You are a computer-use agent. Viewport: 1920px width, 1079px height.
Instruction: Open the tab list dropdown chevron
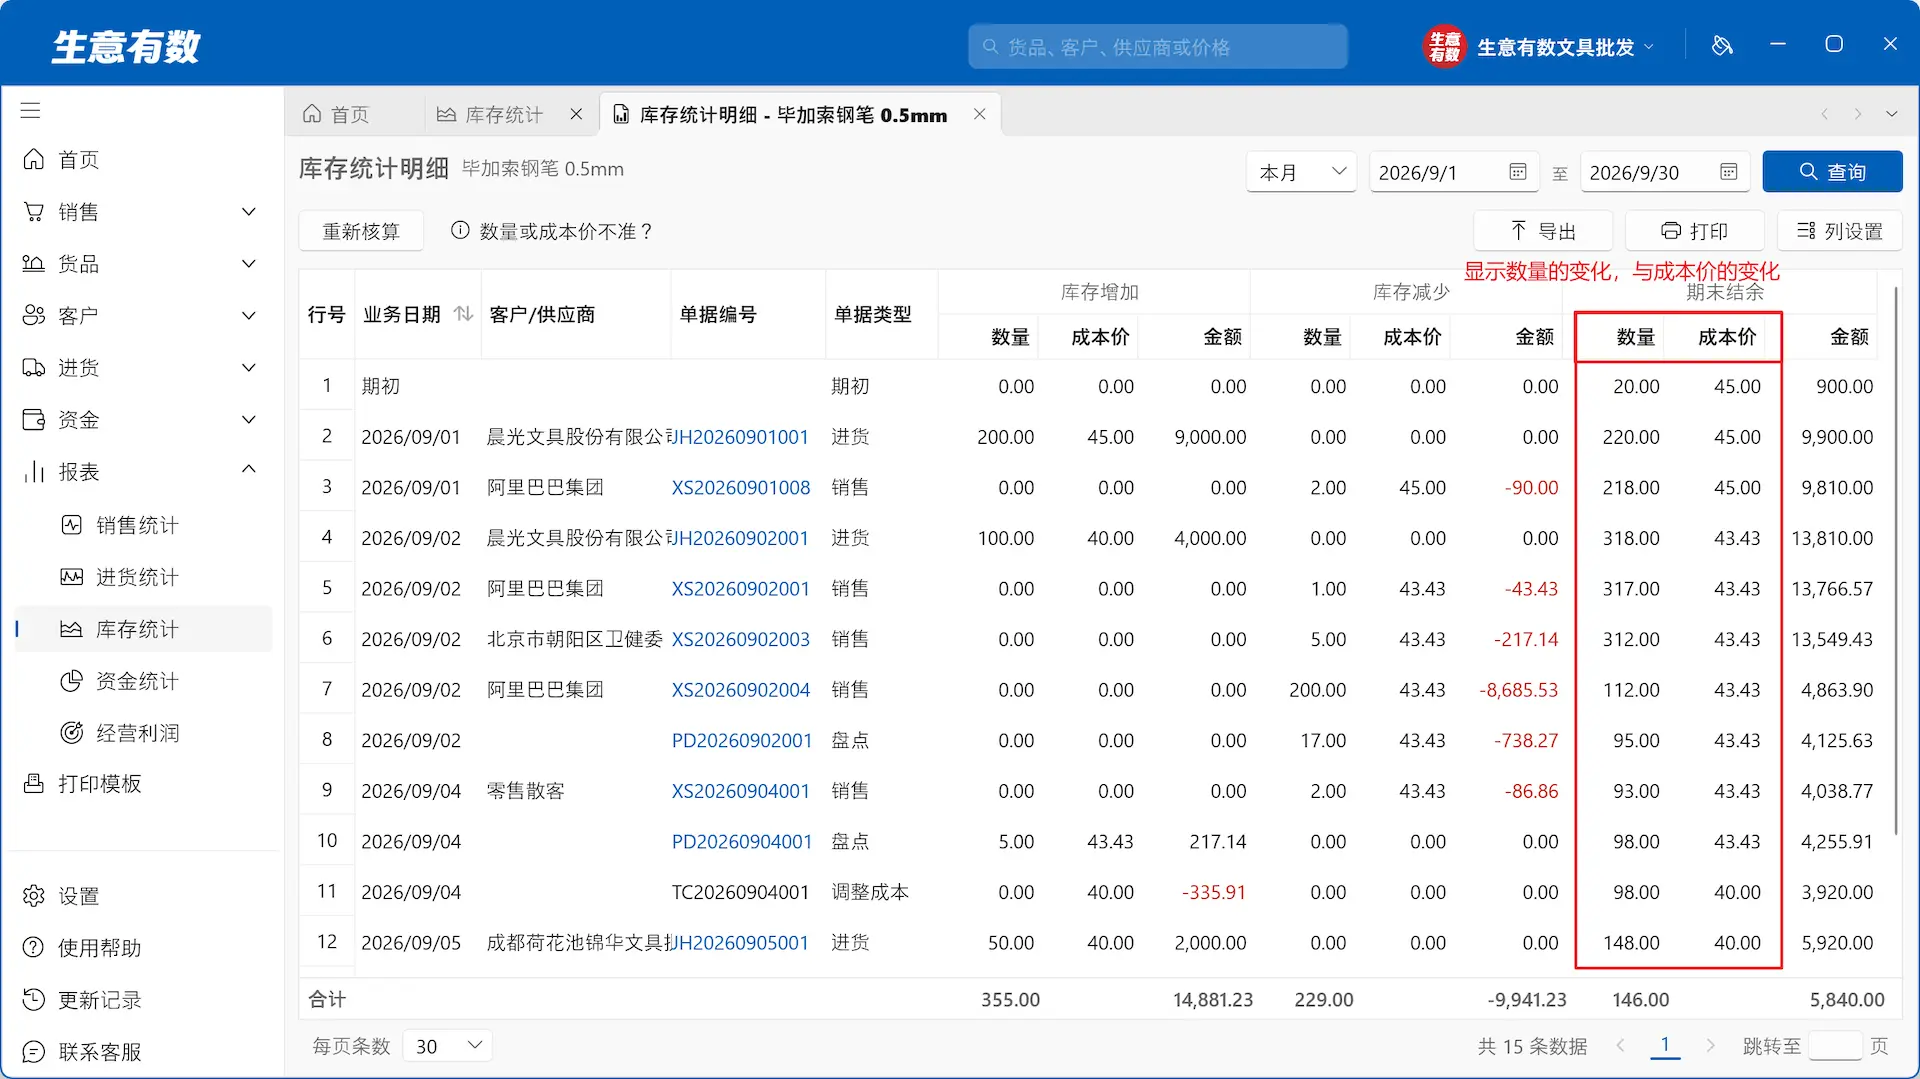point(1892,114)
